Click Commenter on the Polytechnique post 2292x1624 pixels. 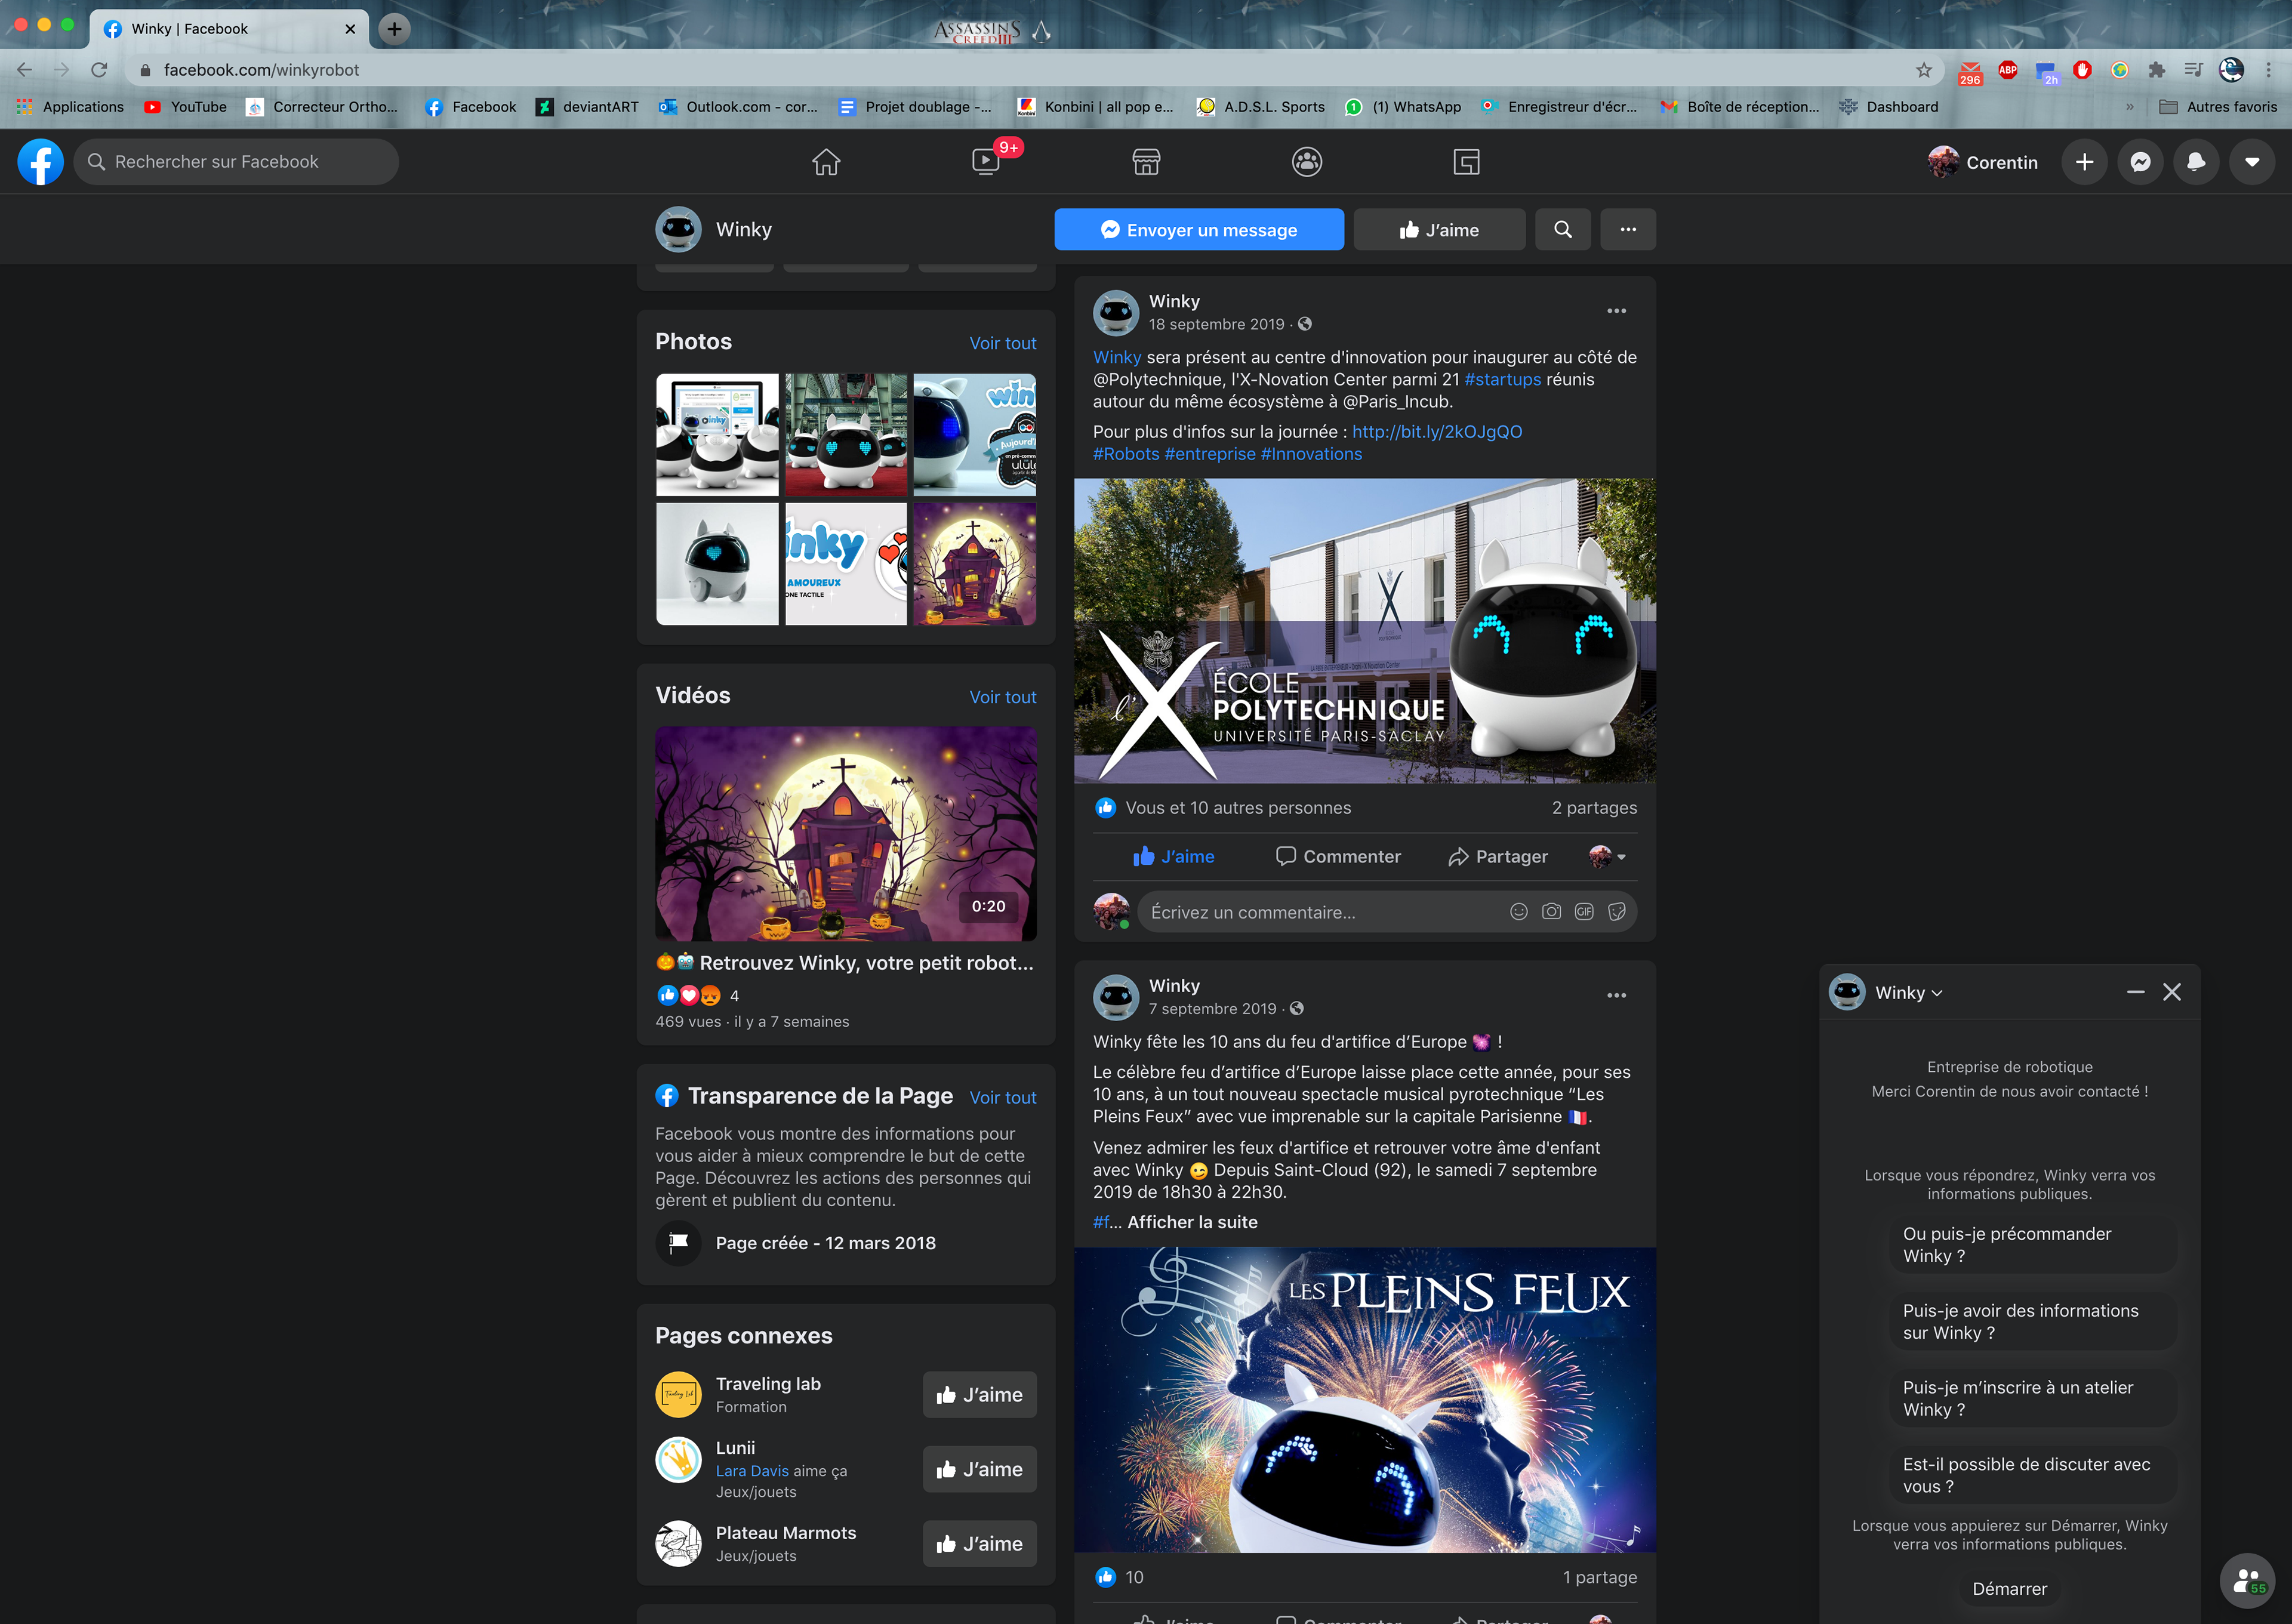pos(1338,856)
